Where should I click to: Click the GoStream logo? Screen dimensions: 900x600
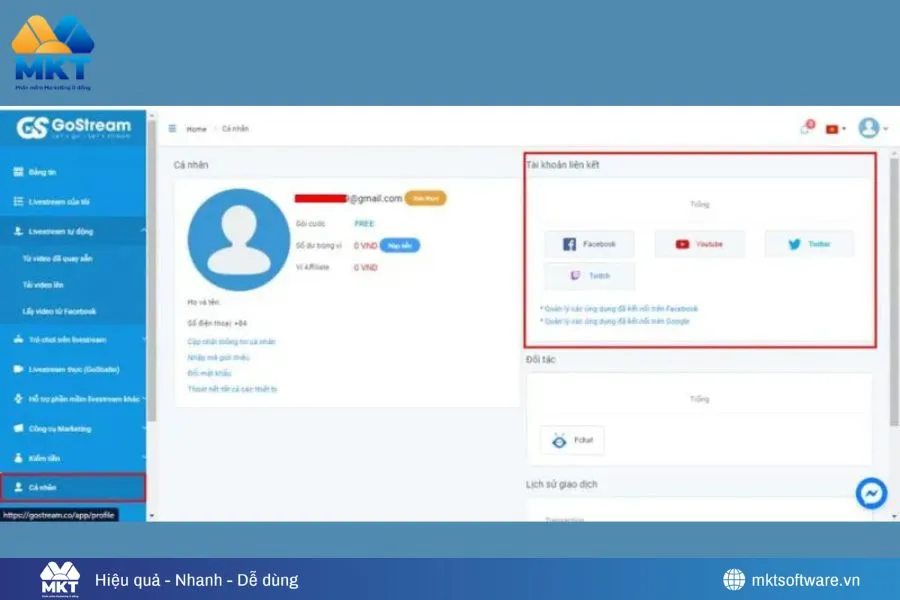(75, 125)
